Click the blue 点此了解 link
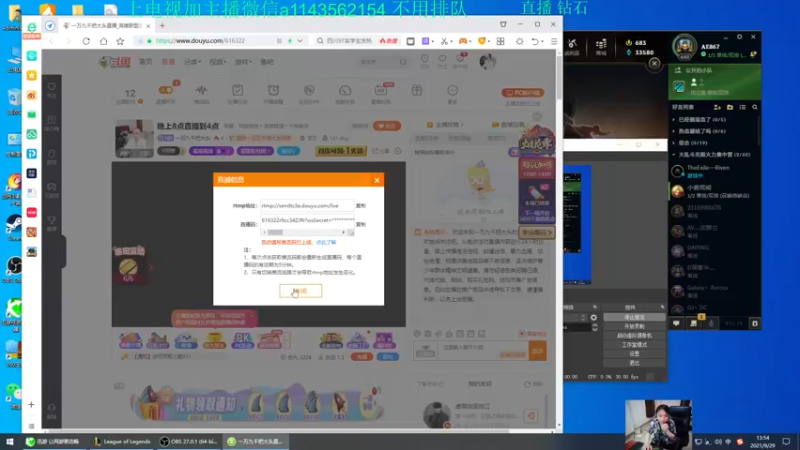800x450 pixels. [x=326, y=242]
